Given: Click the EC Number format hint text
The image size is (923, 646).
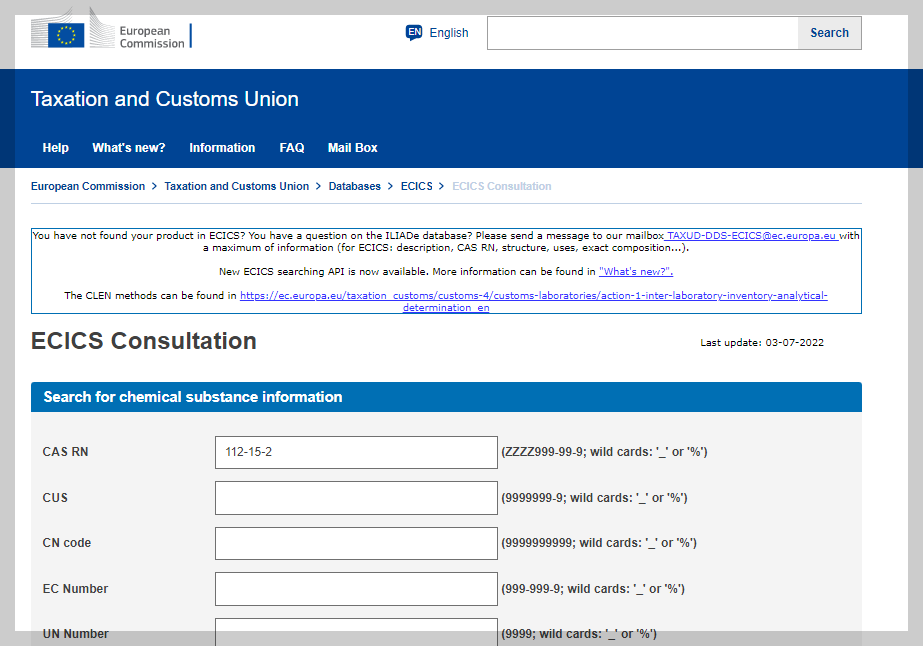Looking at the screenshot, I should tap(593, 589).
